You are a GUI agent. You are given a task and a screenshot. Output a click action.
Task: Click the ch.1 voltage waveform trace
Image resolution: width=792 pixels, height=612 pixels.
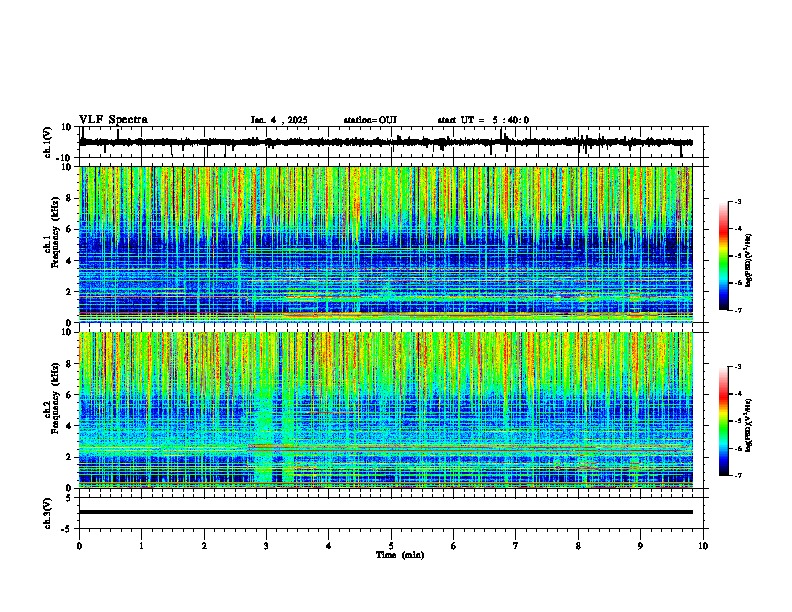tap(386, 142)
